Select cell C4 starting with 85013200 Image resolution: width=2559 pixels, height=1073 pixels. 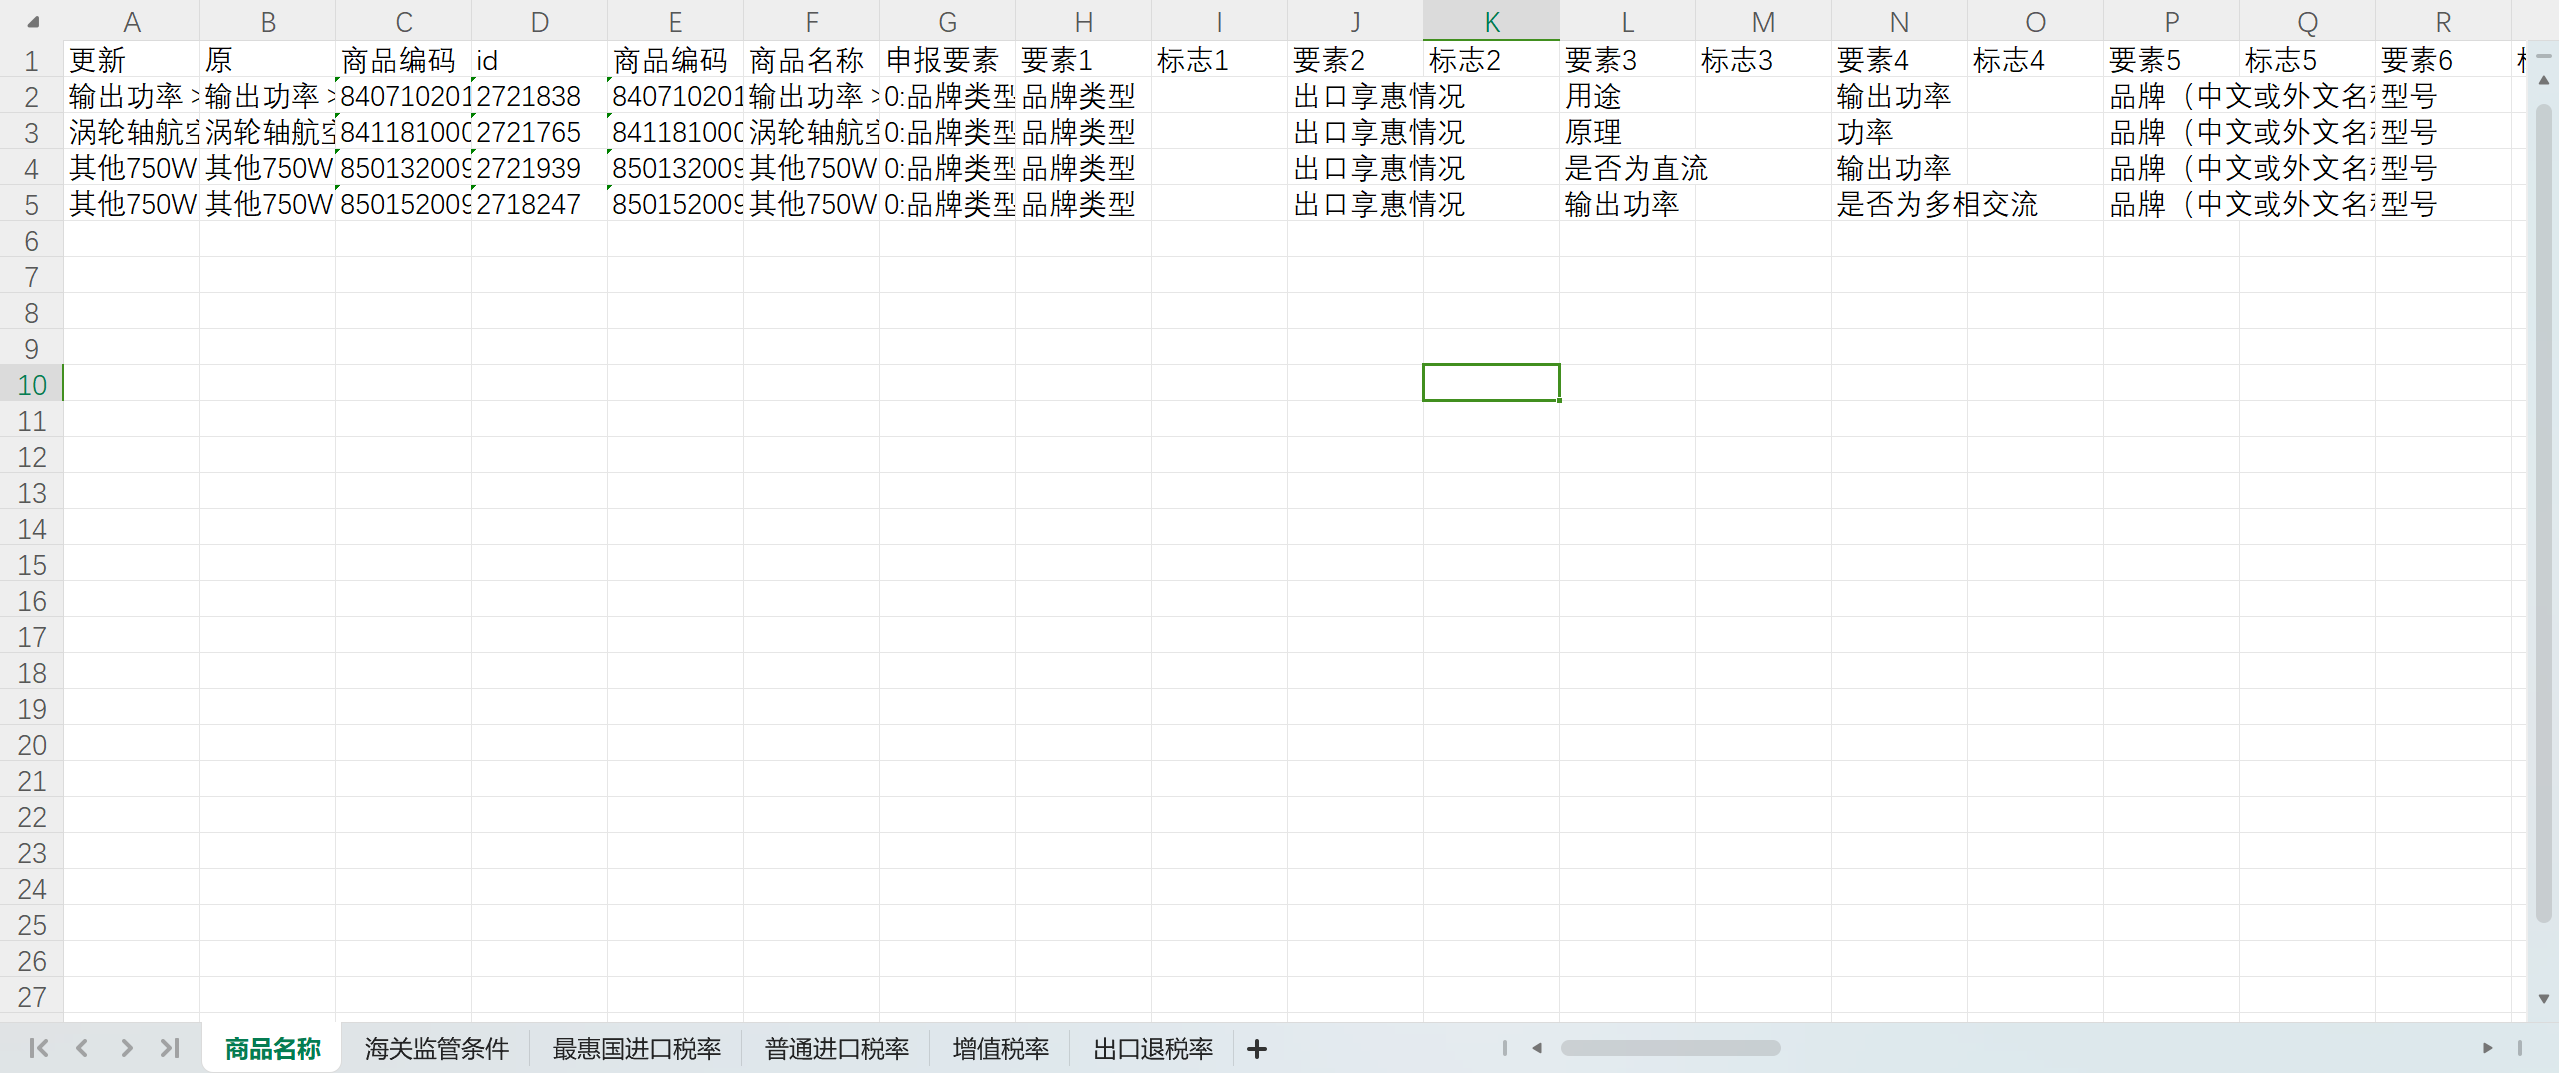(x=403, y=168)
